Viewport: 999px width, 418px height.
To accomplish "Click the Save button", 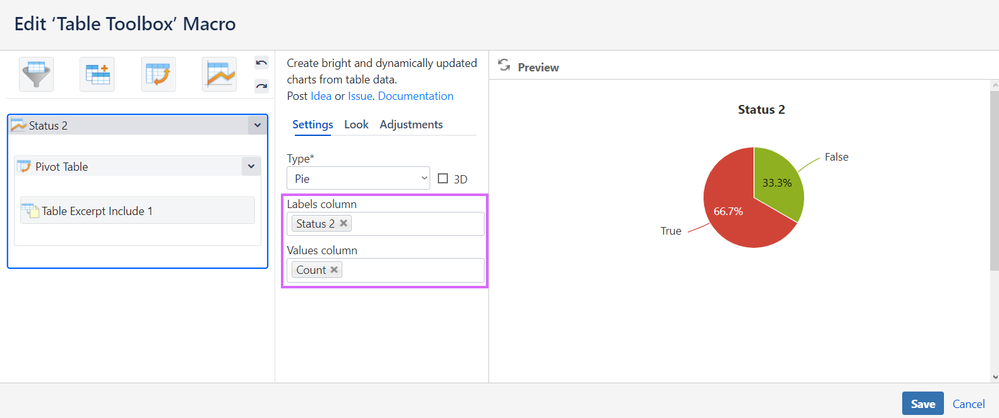I will [x=923, y=404].
